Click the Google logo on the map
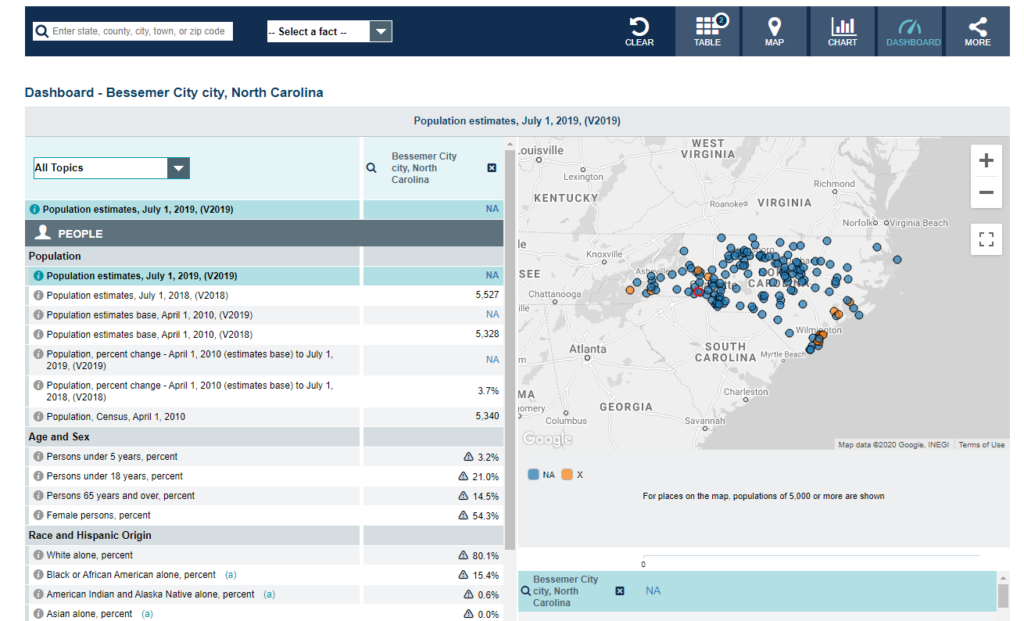The height and width of the screenshot is (621, 1024). pyautogui.click(x=547, y=439)
